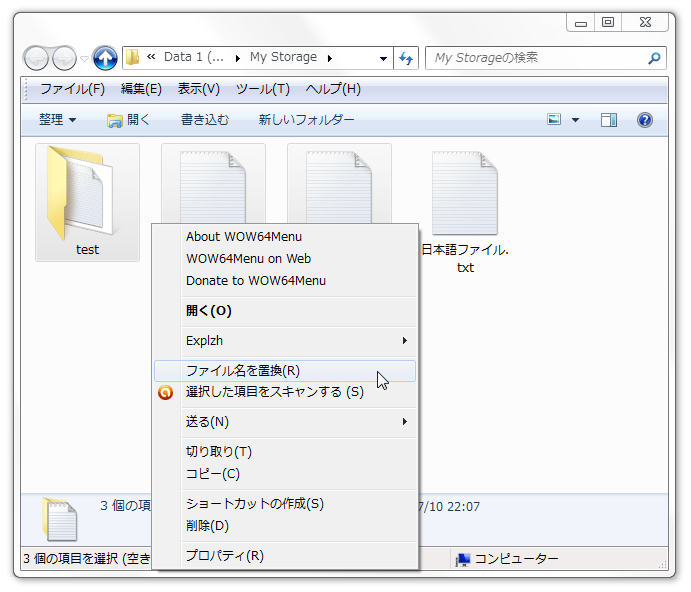691x592 pixels.
Task: Open the ヘルプ(H) menu
Action: (x=333, y=89)
